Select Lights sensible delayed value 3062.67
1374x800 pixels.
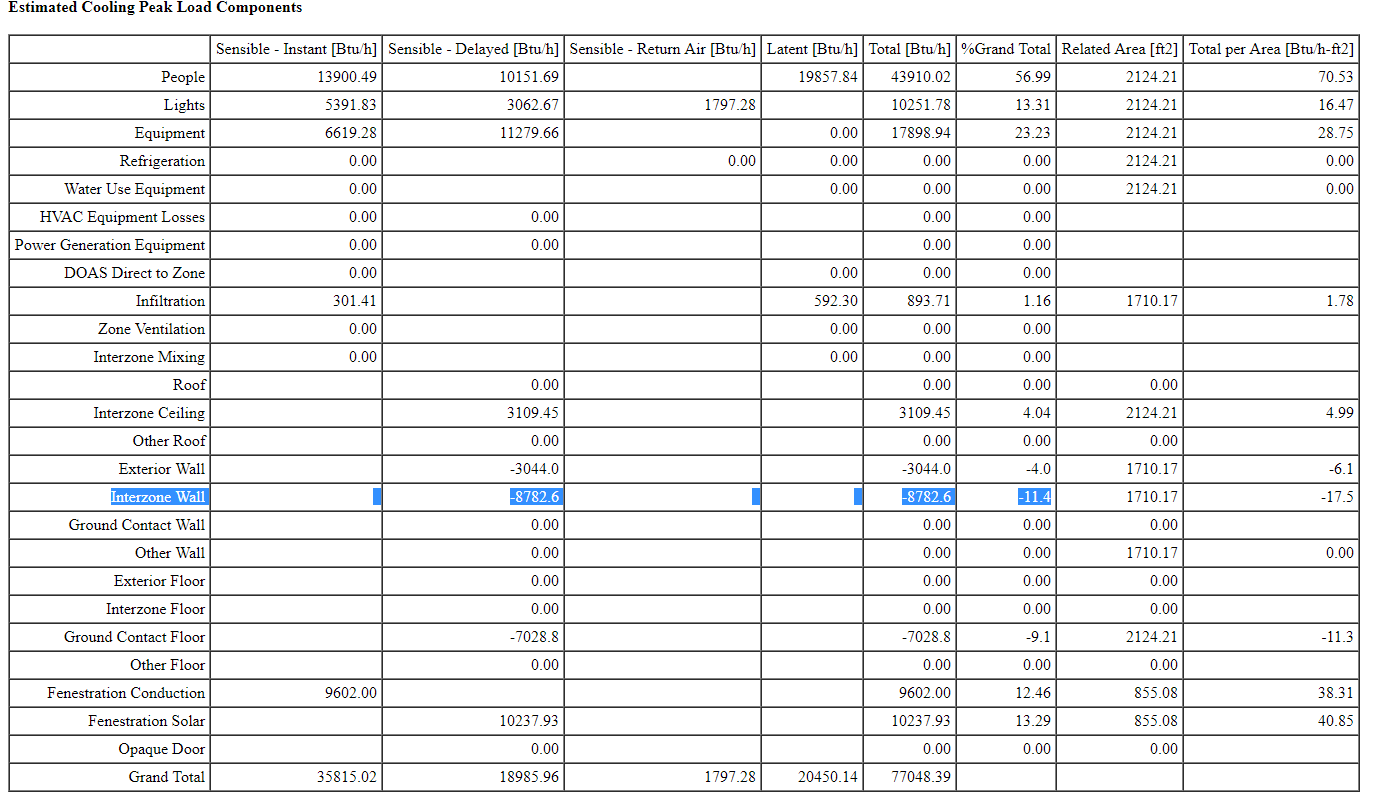pos(533,105)
